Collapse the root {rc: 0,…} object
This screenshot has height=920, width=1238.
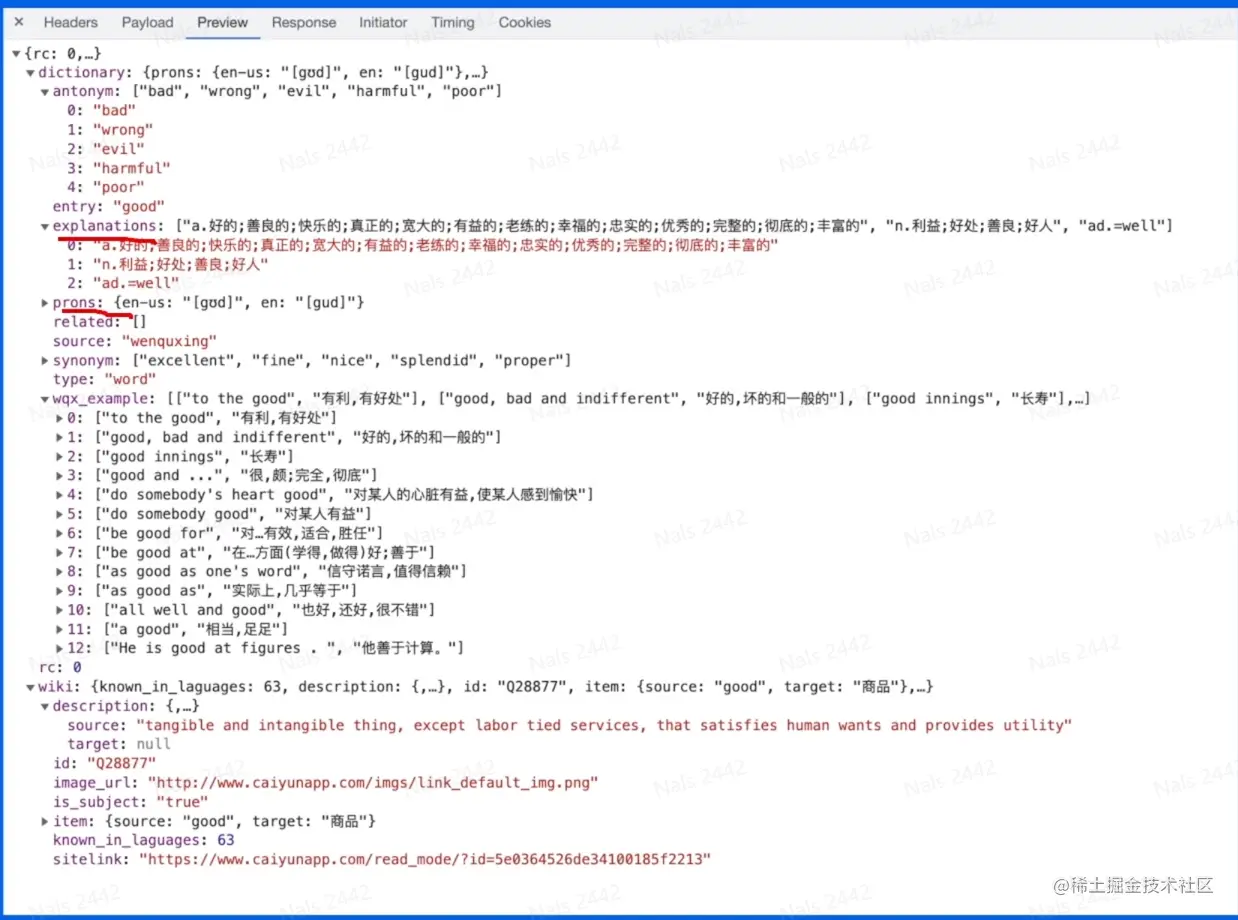coord(16,53)
